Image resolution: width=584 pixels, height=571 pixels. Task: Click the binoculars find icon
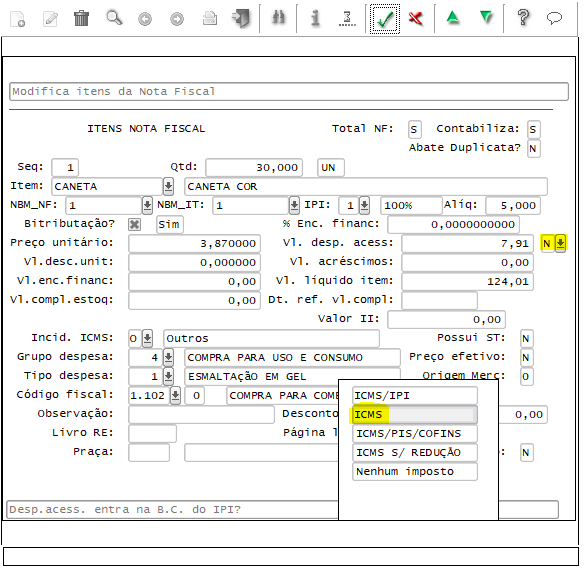(279, 18)
